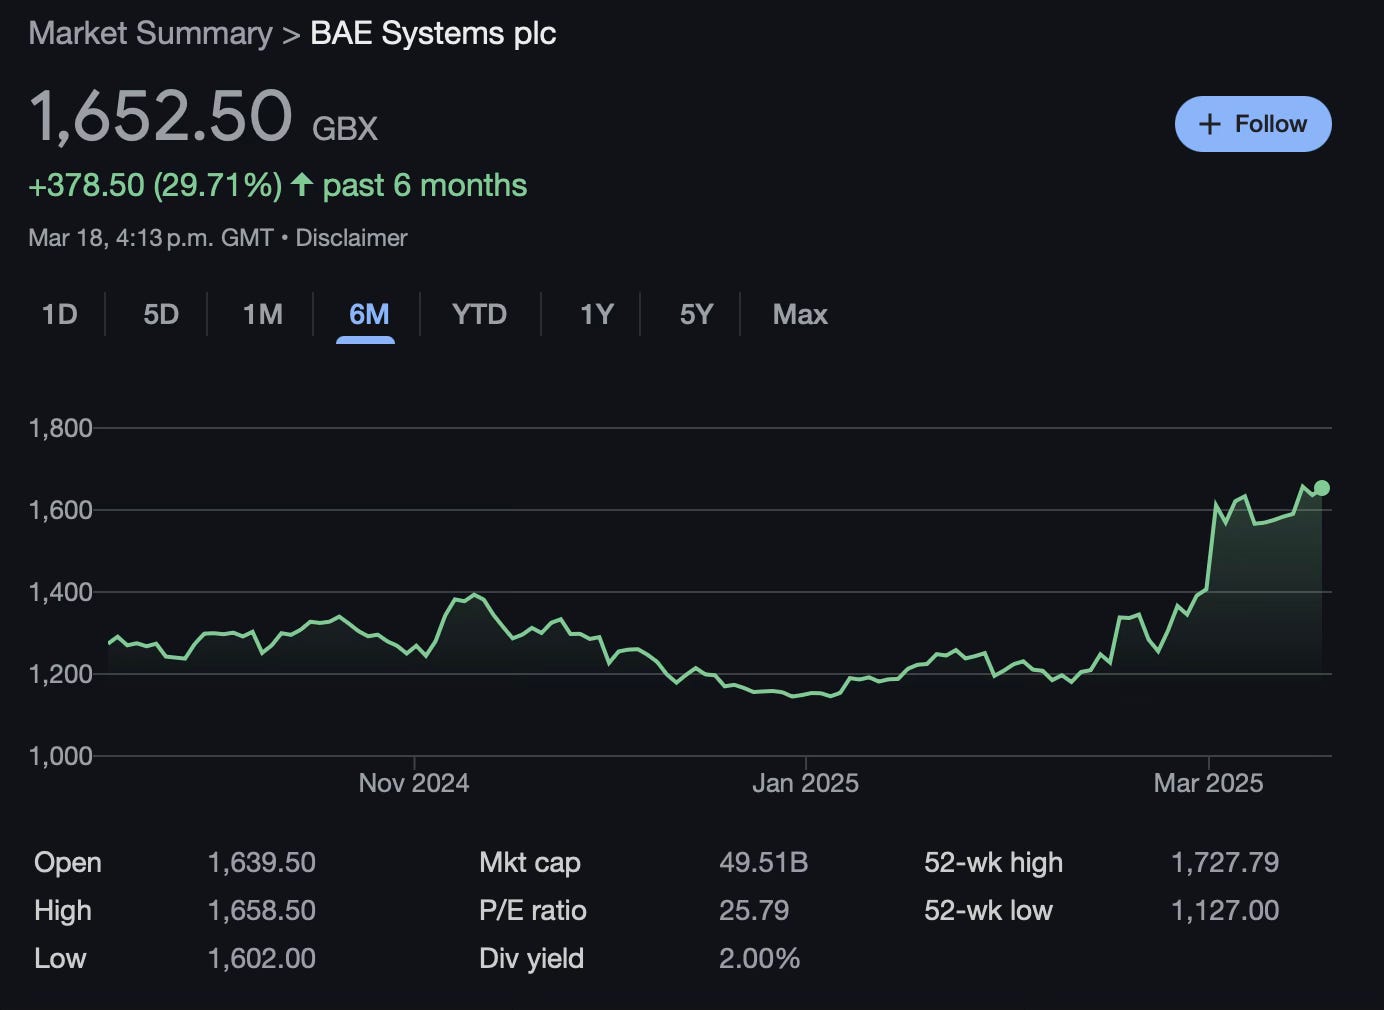Click the Div yield value 2.00%
The height and width of the screenshot is (1010, 1384).
(x=759, y=958)
